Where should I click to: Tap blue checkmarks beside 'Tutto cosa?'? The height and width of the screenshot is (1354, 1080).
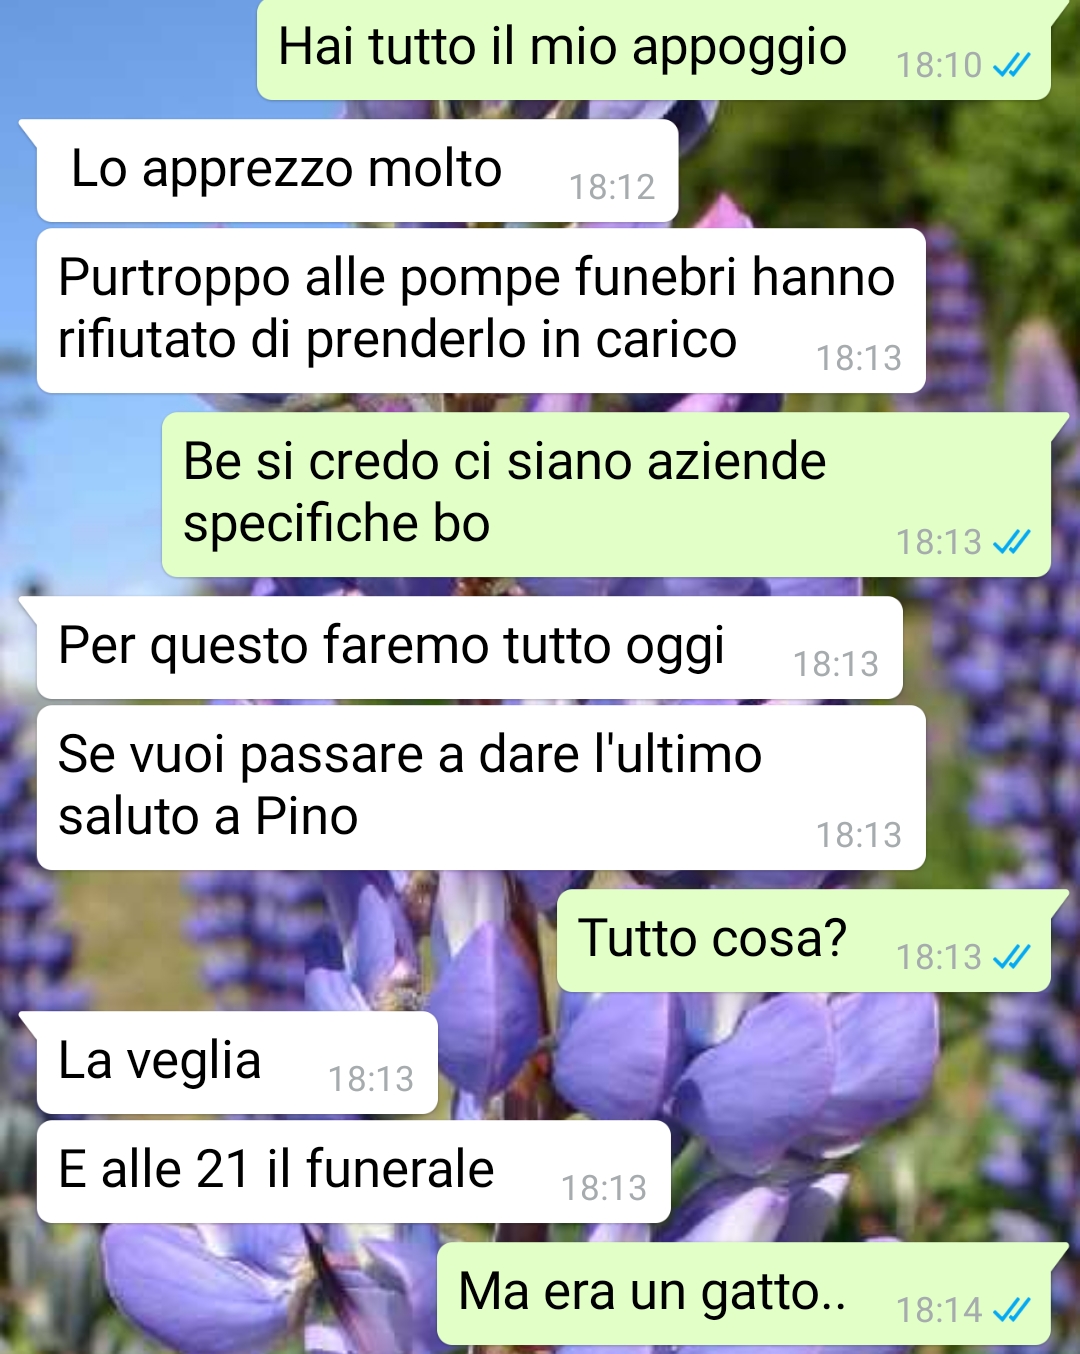(x=1011, y=957)
